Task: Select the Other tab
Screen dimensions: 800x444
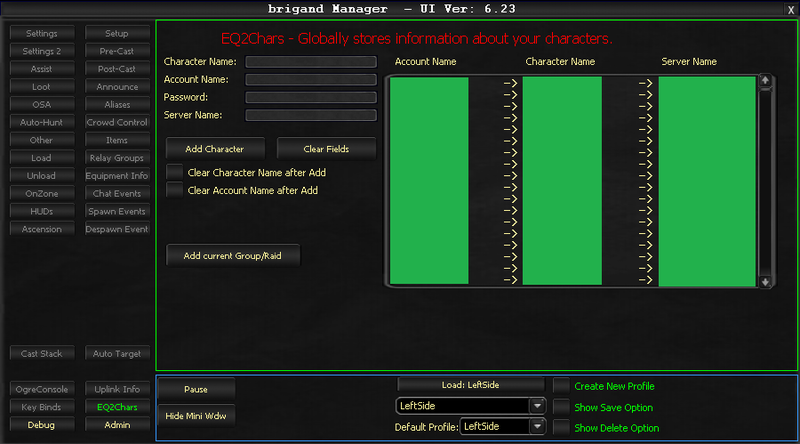Action: (x=42, y=140)
